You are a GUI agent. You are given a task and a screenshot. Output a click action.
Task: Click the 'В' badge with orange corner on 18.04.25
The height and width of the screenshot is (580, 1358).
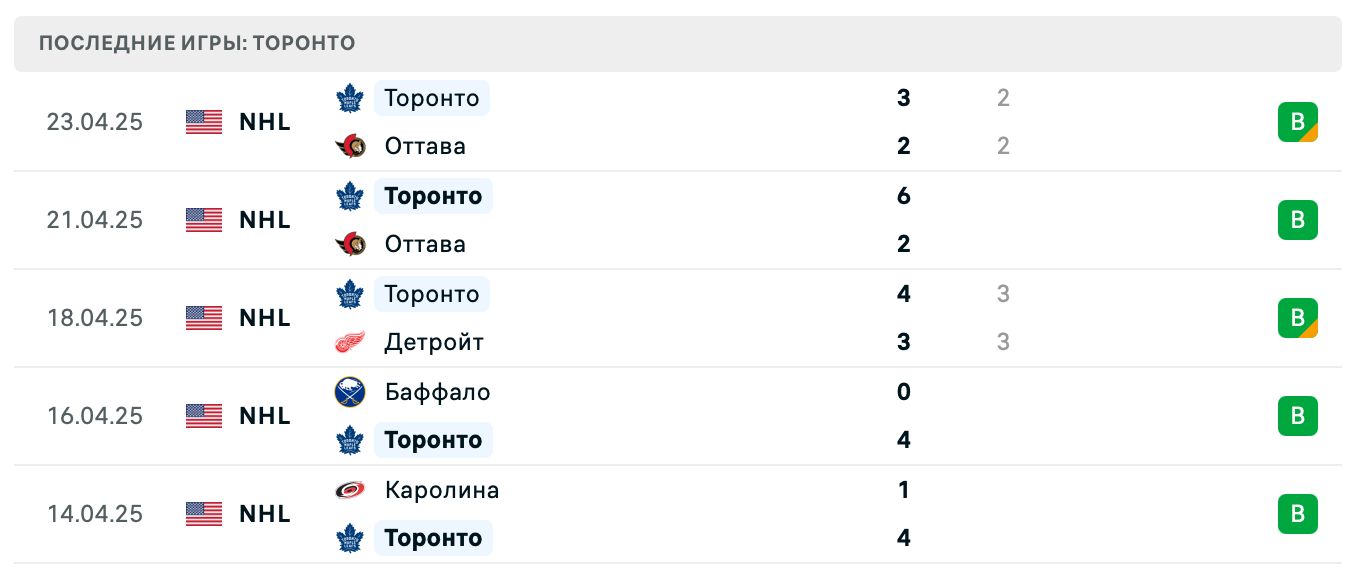pyautogui.click(x=1298, y=318)
